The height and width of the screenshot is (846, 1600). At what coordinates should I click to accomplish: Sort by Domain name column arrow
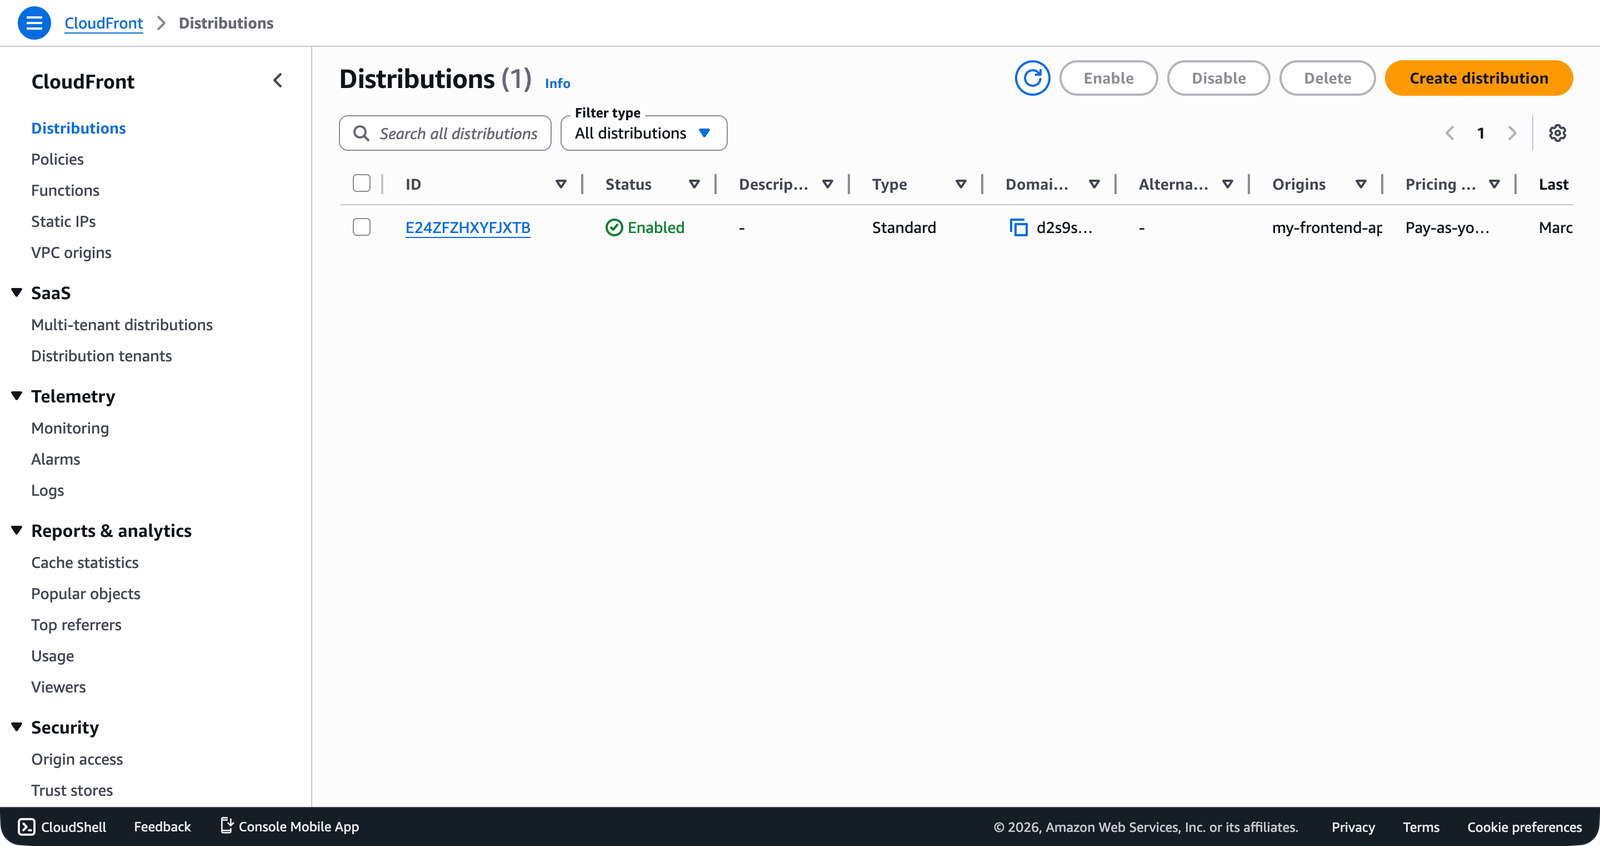click(1094, 184)
